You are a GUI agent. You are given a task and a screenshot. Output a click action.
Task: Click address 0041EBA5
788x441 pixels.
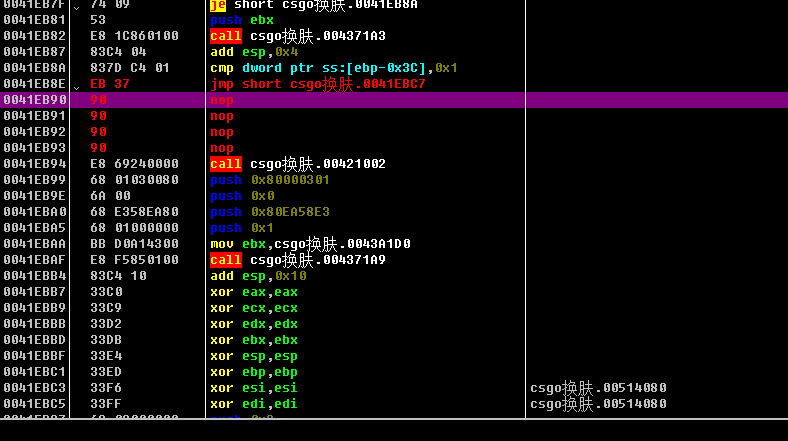pyautogui.click(x=34, y=228)
